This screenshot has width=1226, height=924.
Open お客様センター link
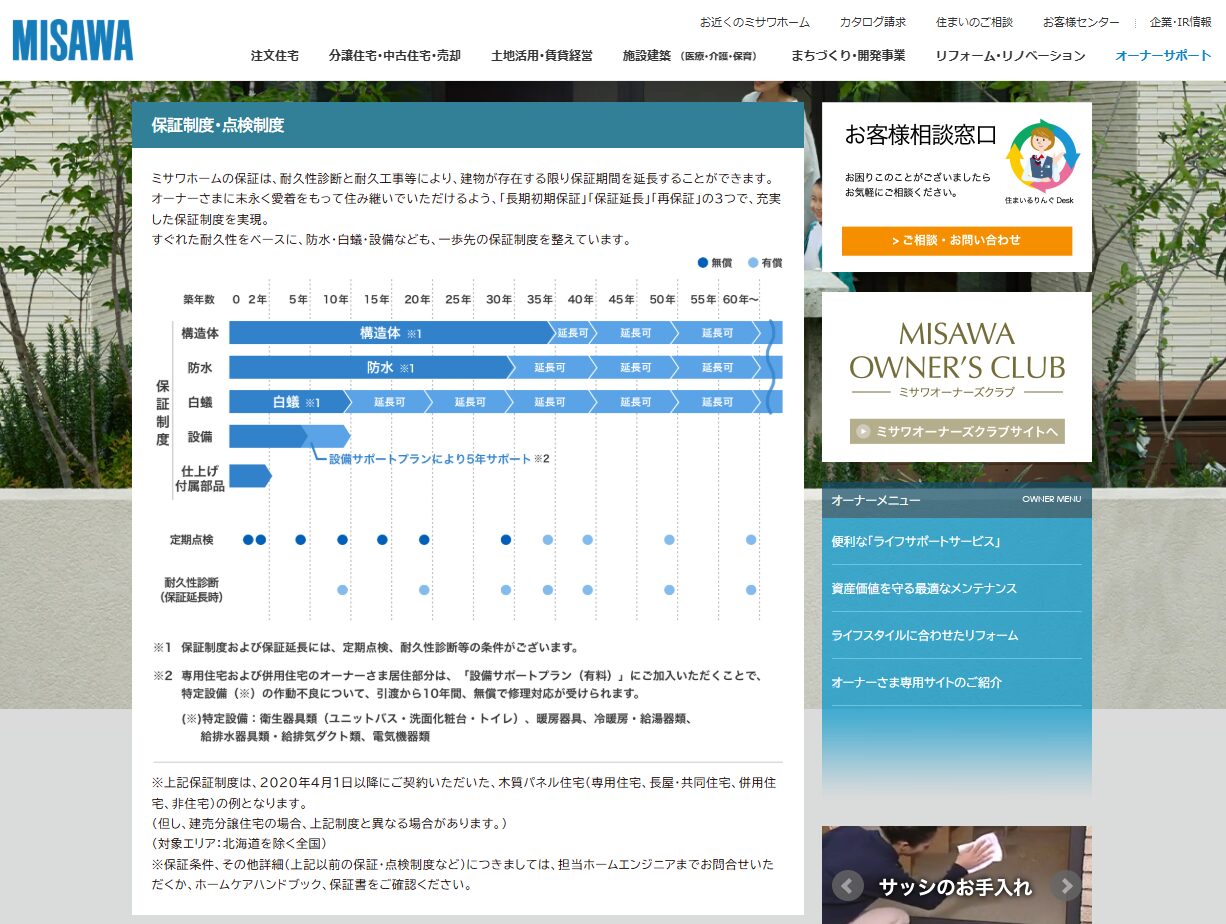(1081, 22)
